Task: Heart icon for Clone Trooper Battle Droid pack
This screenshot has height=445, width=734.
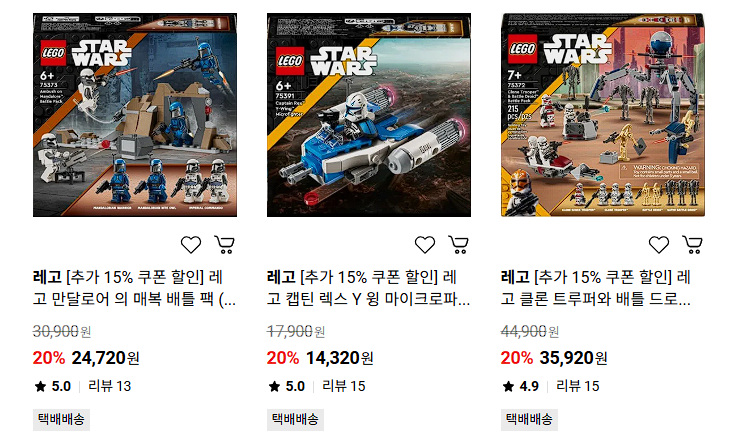Action: tap(659, 245)
